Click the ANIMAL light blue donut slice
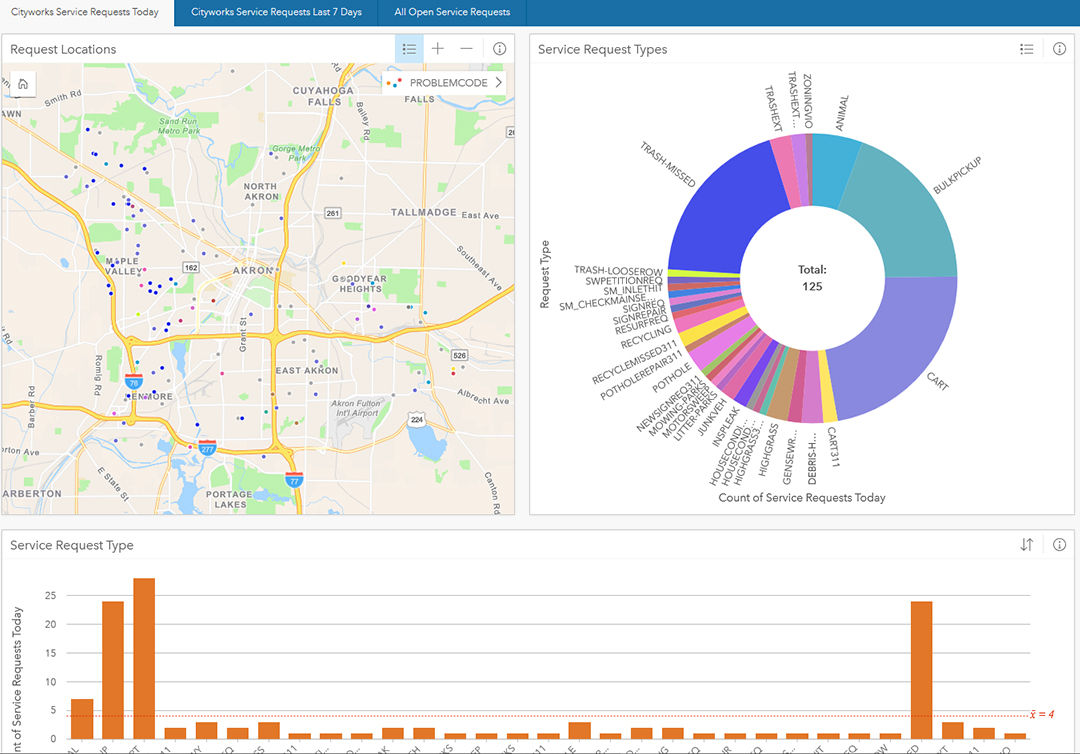The height and width of the screenshot is (754, 1080). [834, 171]
